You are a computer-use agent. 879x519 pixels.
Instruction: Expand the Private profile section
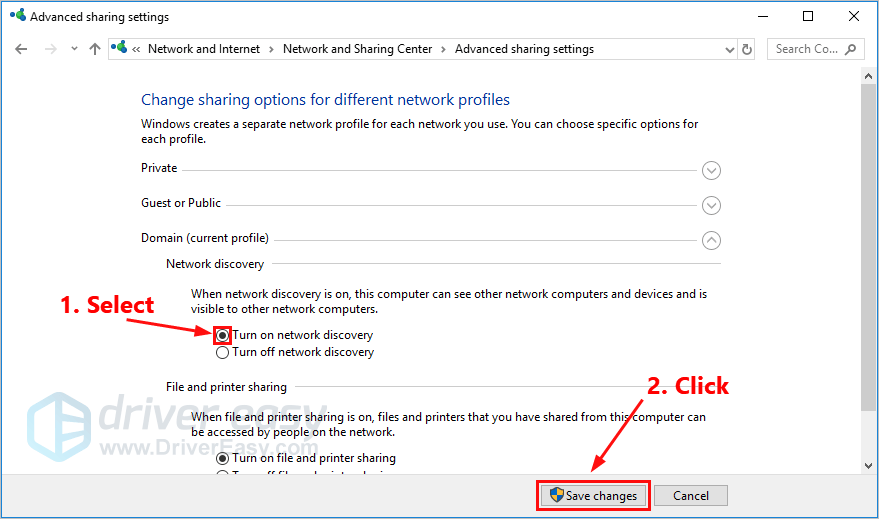click(x=711, y=170)
